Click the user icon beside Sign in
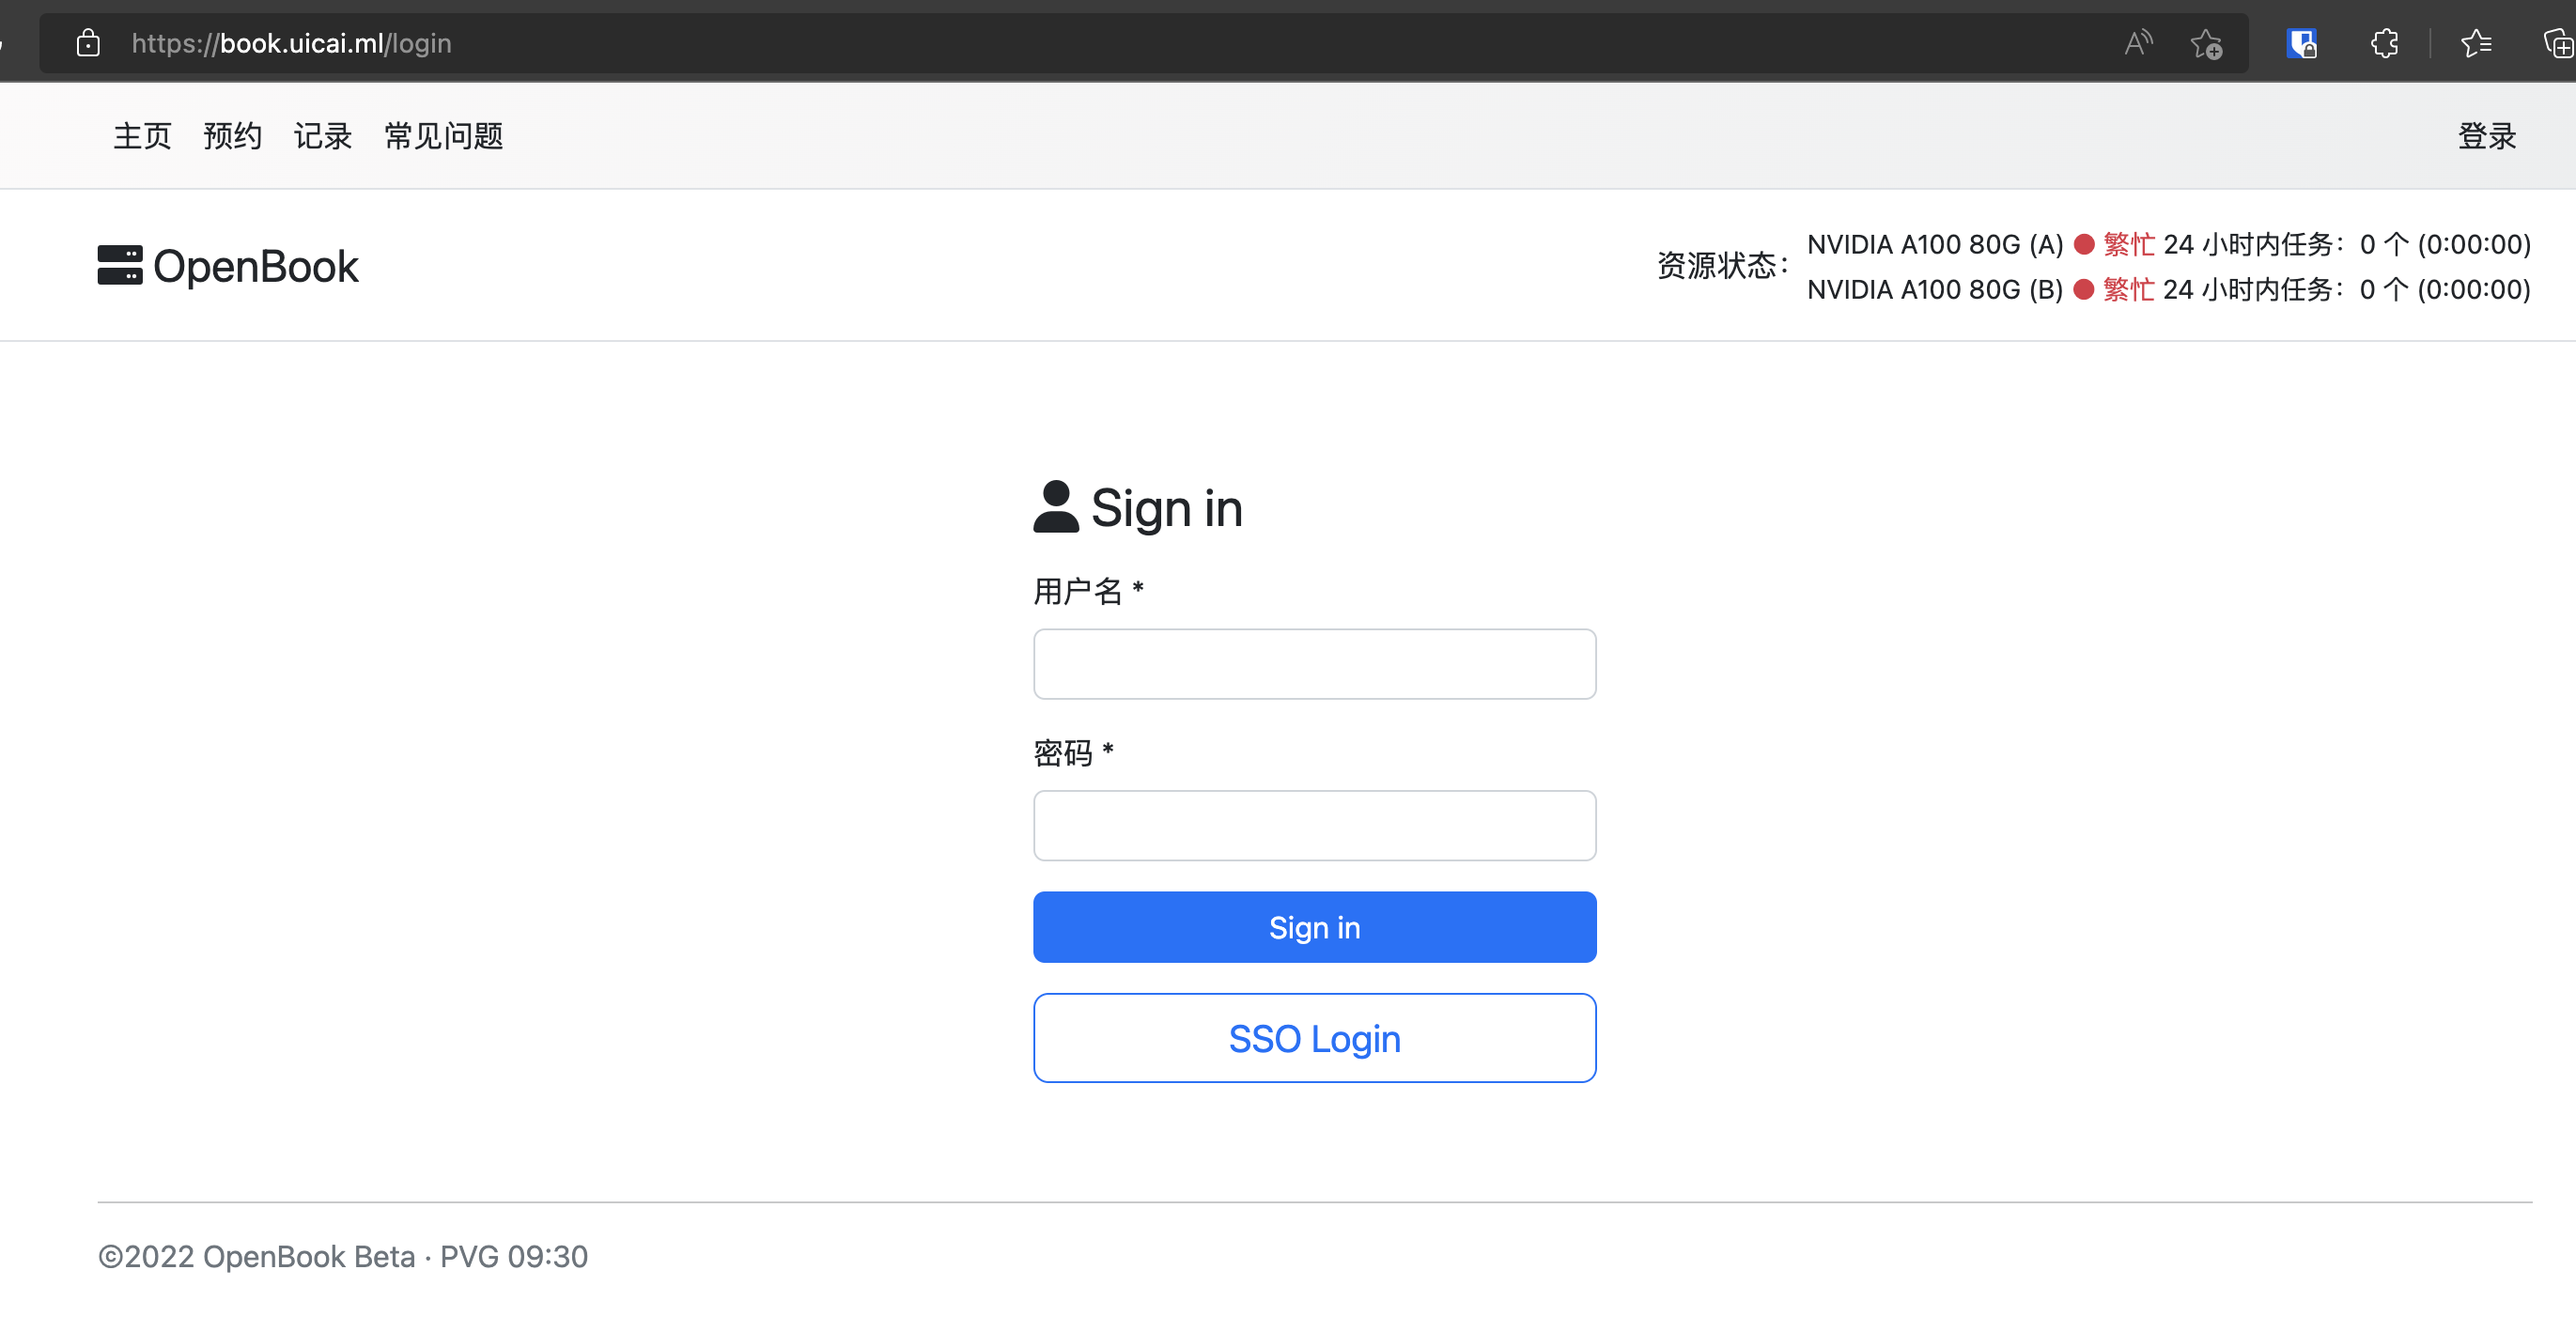Screen dimensions: 2576x1332 pos(1056,507)
